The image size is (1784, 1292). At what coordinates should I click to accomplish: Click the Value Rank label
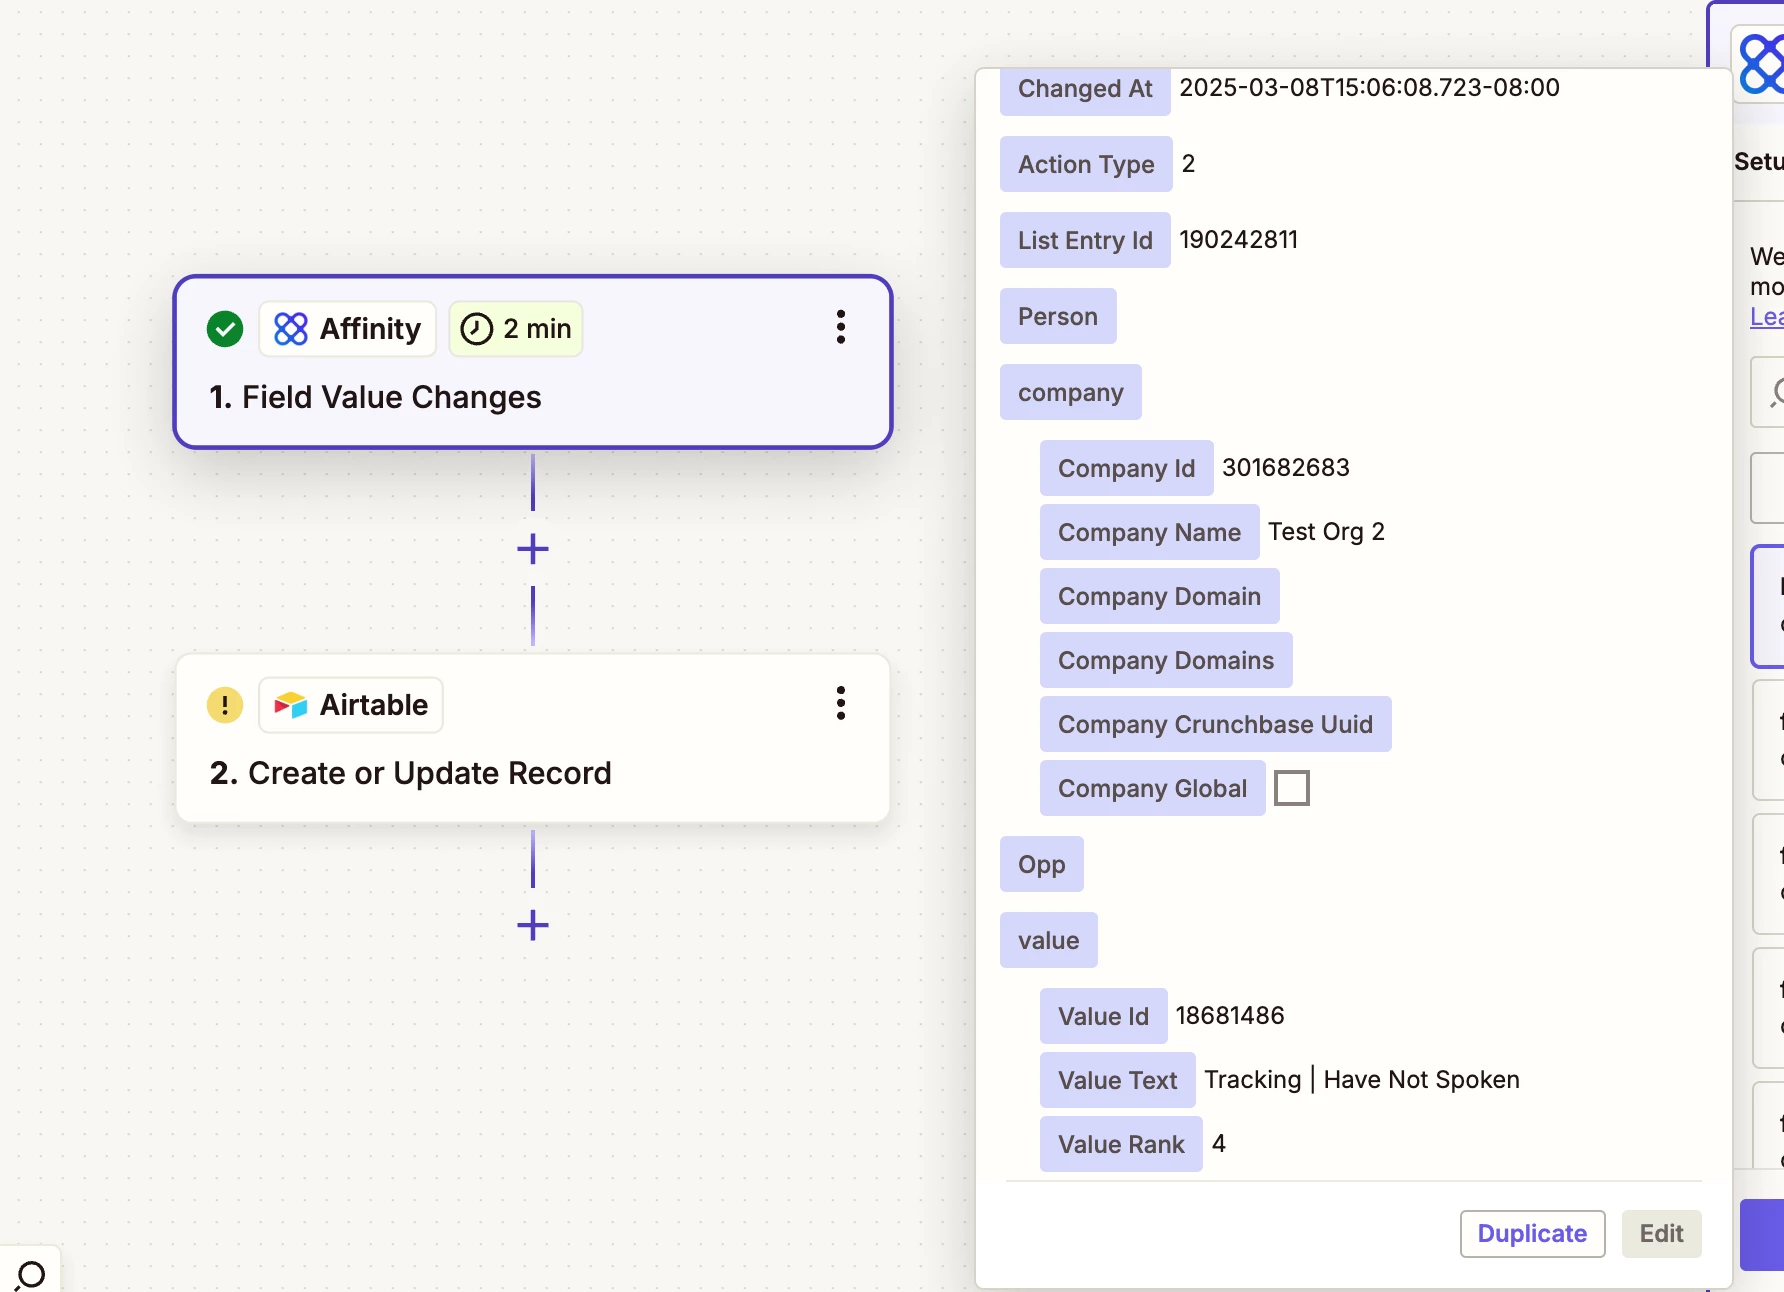tap(1121, 1144)
